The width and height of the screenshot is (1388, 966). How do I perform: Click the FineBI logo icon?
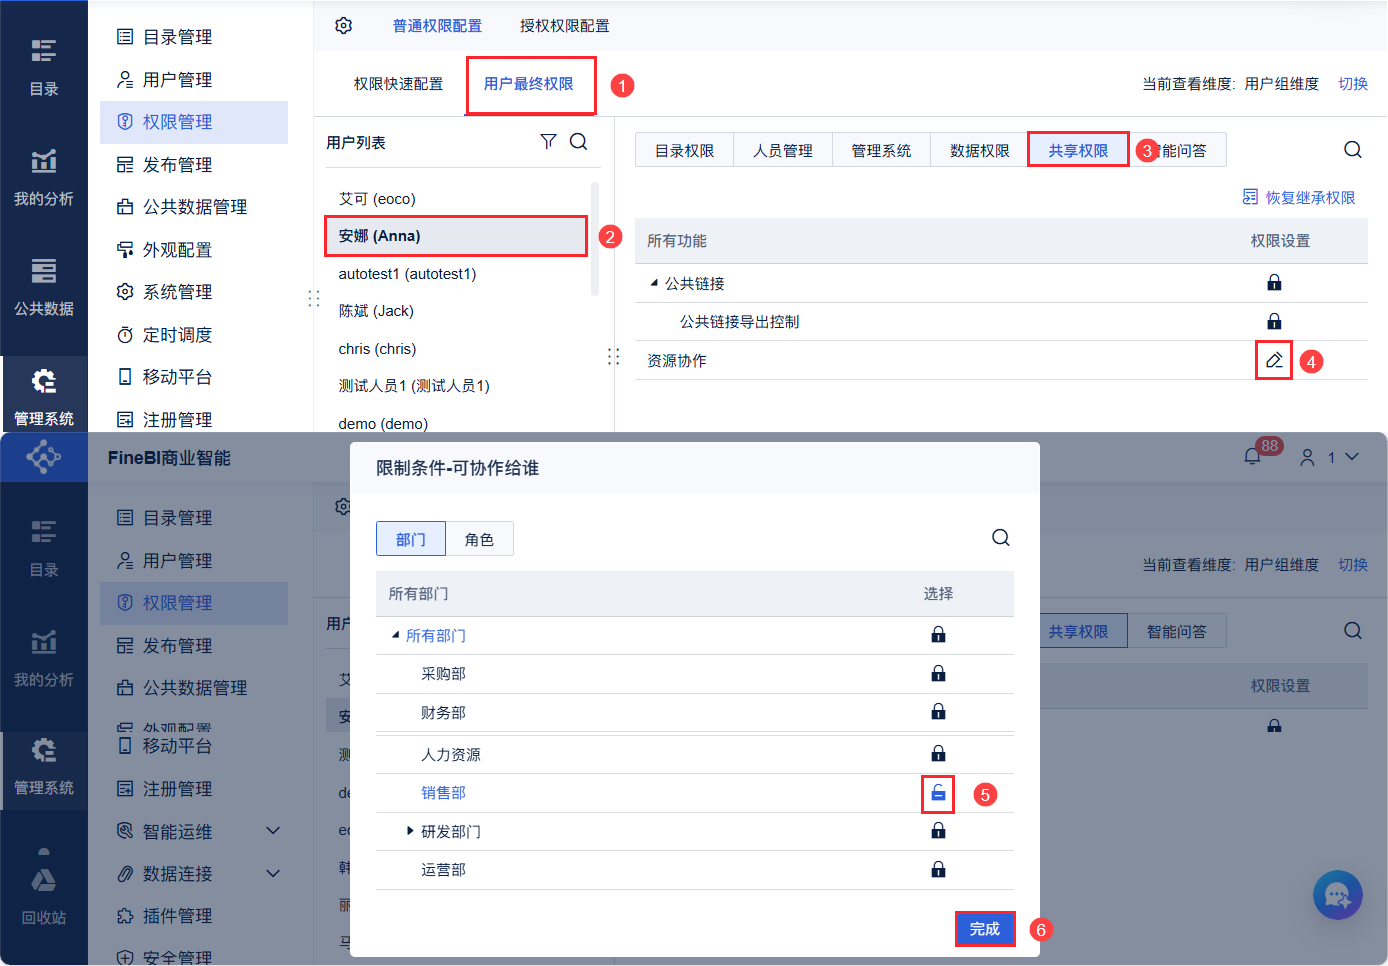coord(44,457)
